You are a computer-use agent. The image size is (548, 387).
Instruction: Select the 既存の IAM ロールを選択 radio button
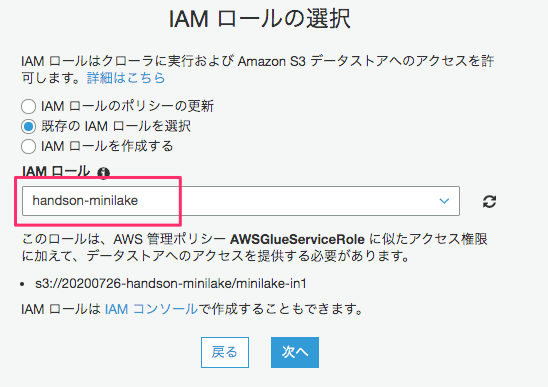(28, 126)
